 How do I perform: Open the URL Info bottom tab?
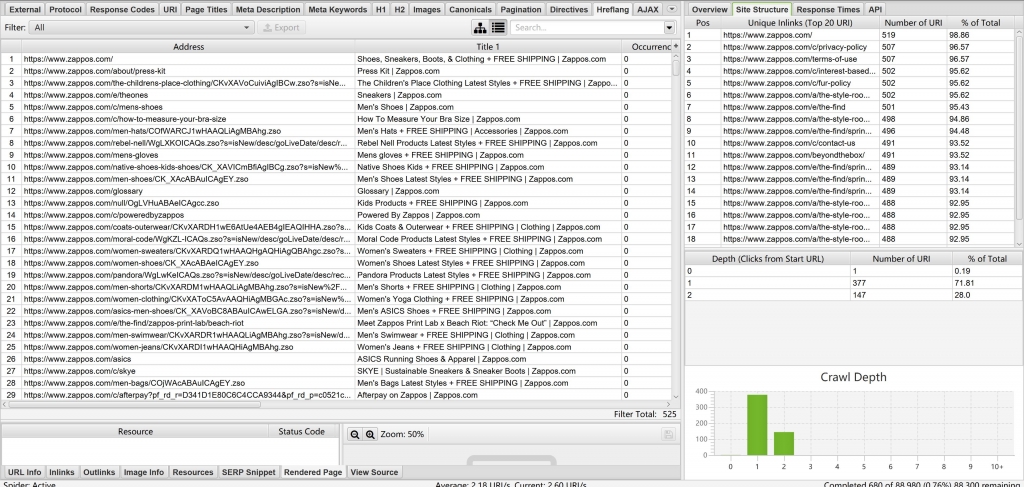pyautogui.click(x=24, y=472)
